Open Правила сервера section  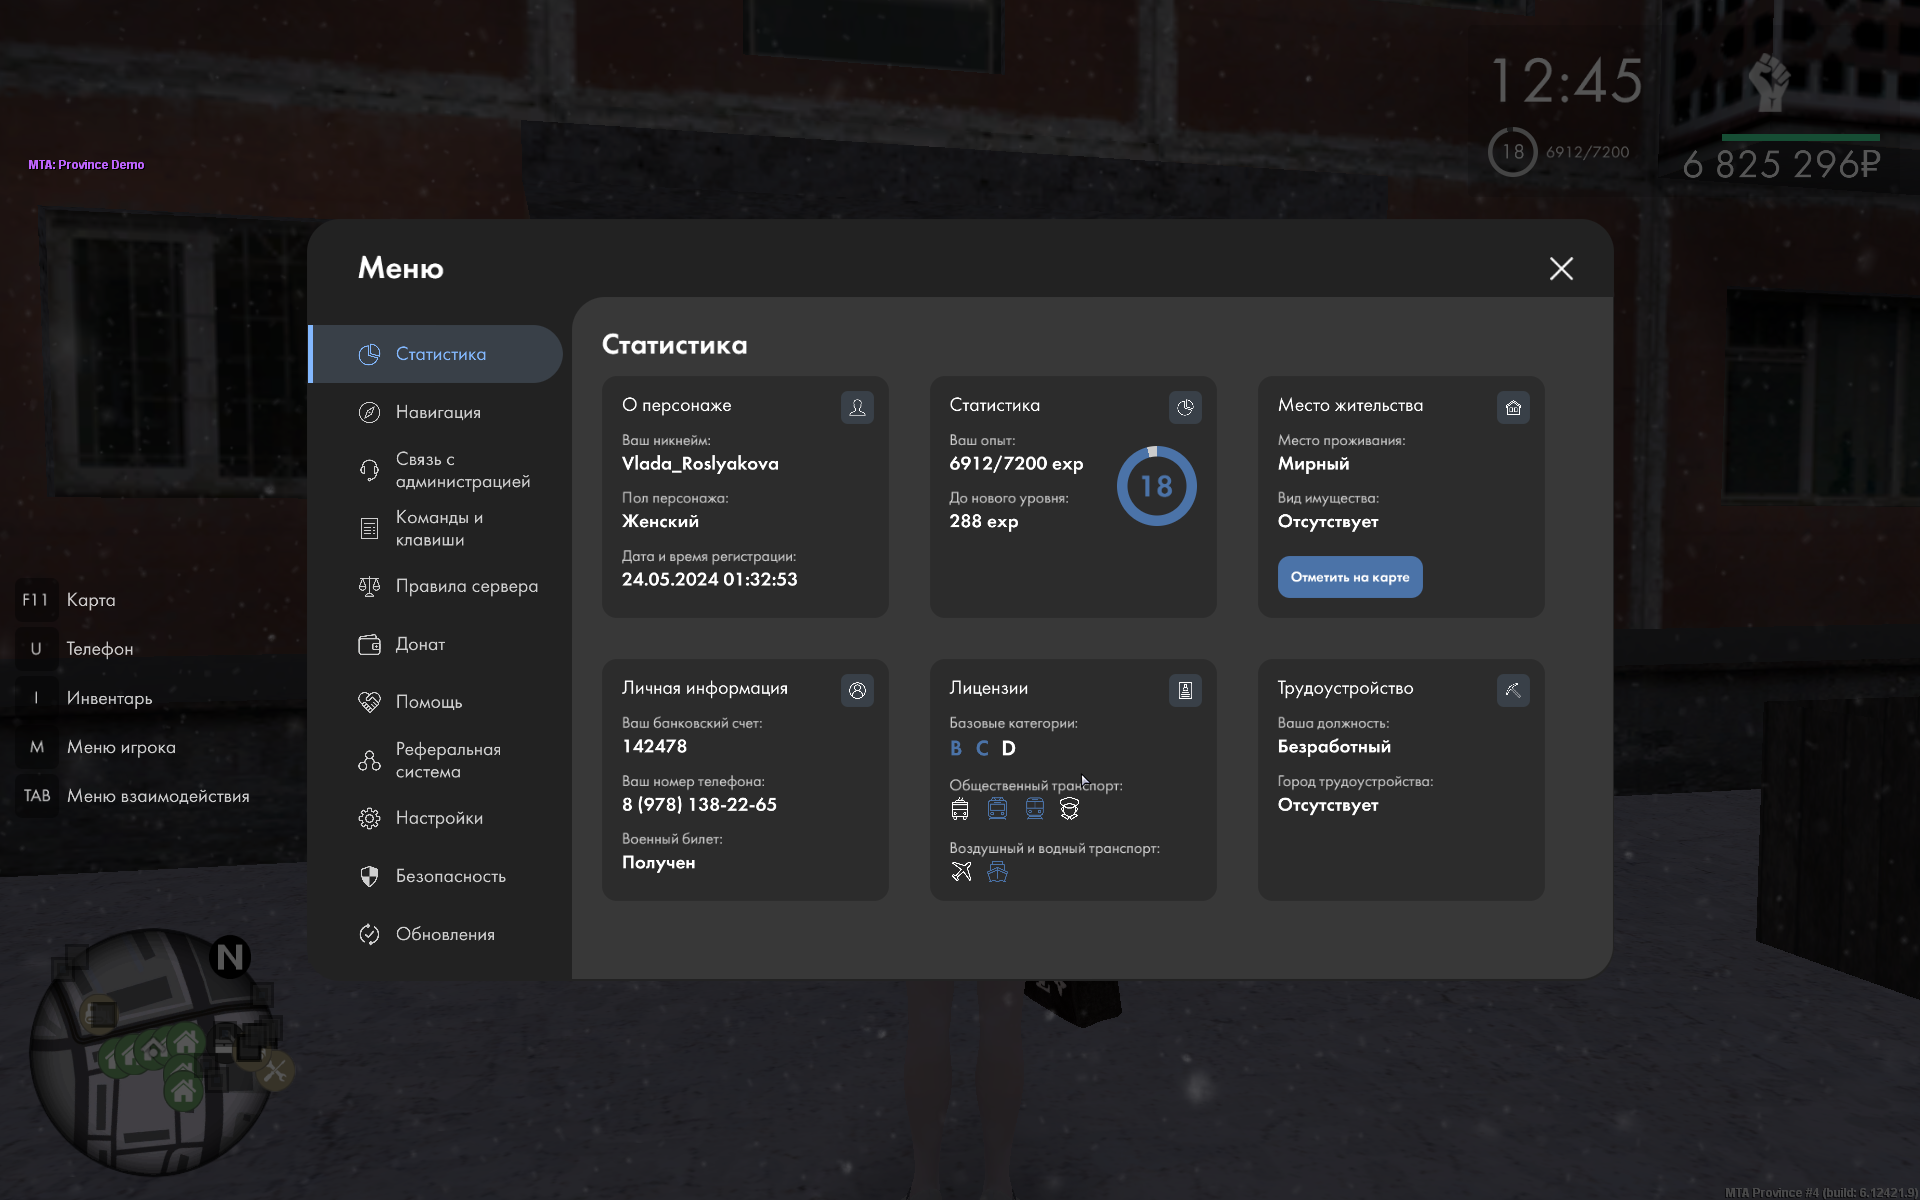[x=466, y=586]
